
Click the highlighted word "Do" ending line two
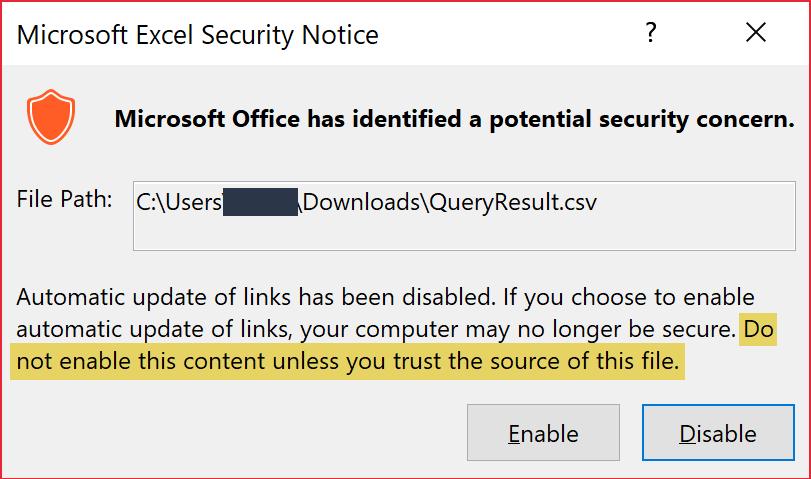click(x=758, y=329)
